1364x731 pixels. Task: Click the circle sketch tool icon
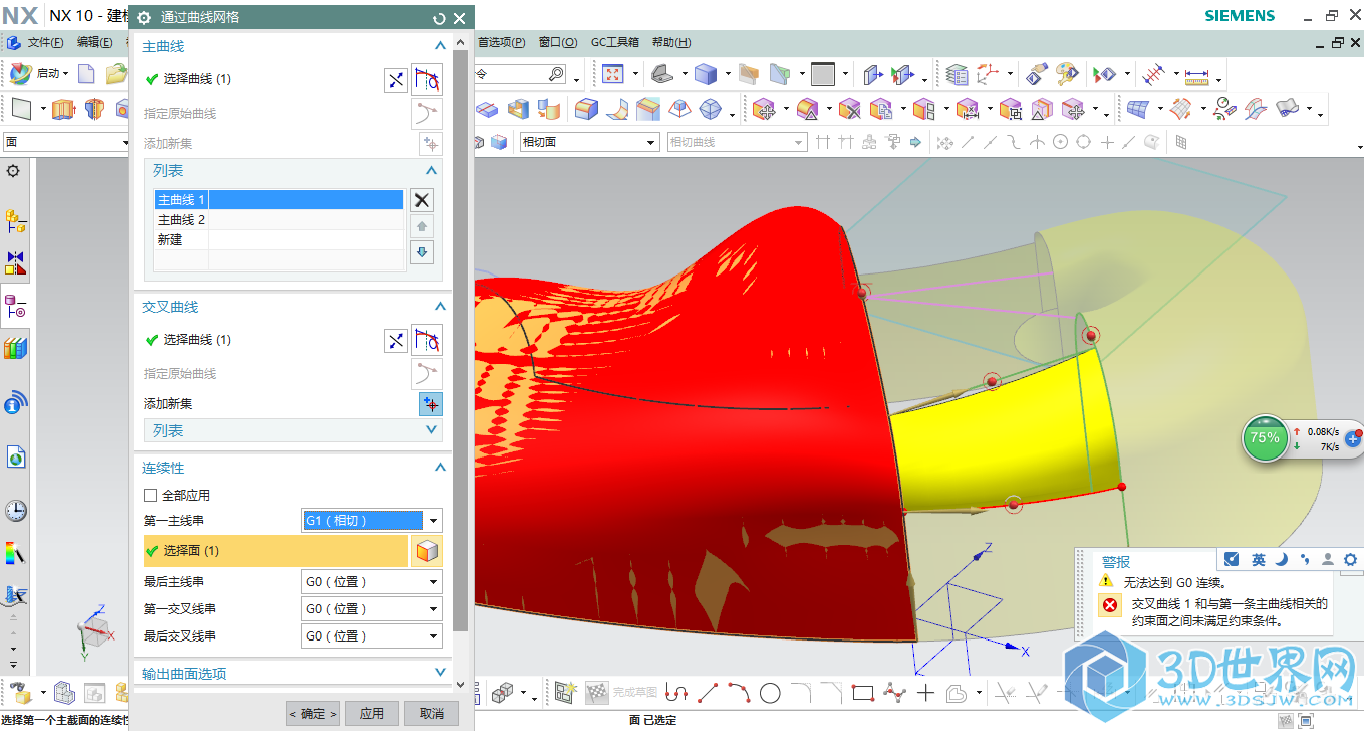point(770,692)
